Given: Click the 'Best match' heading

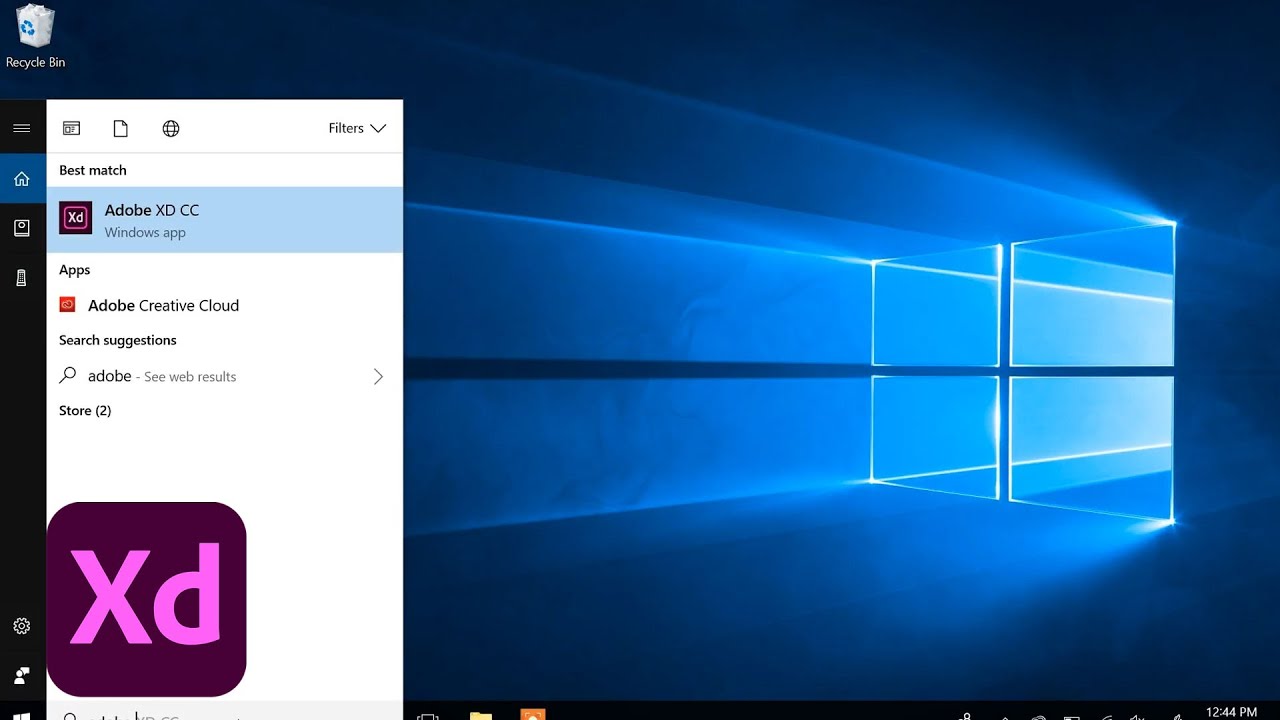Looking at the screenshot, I should coord(93,170).
